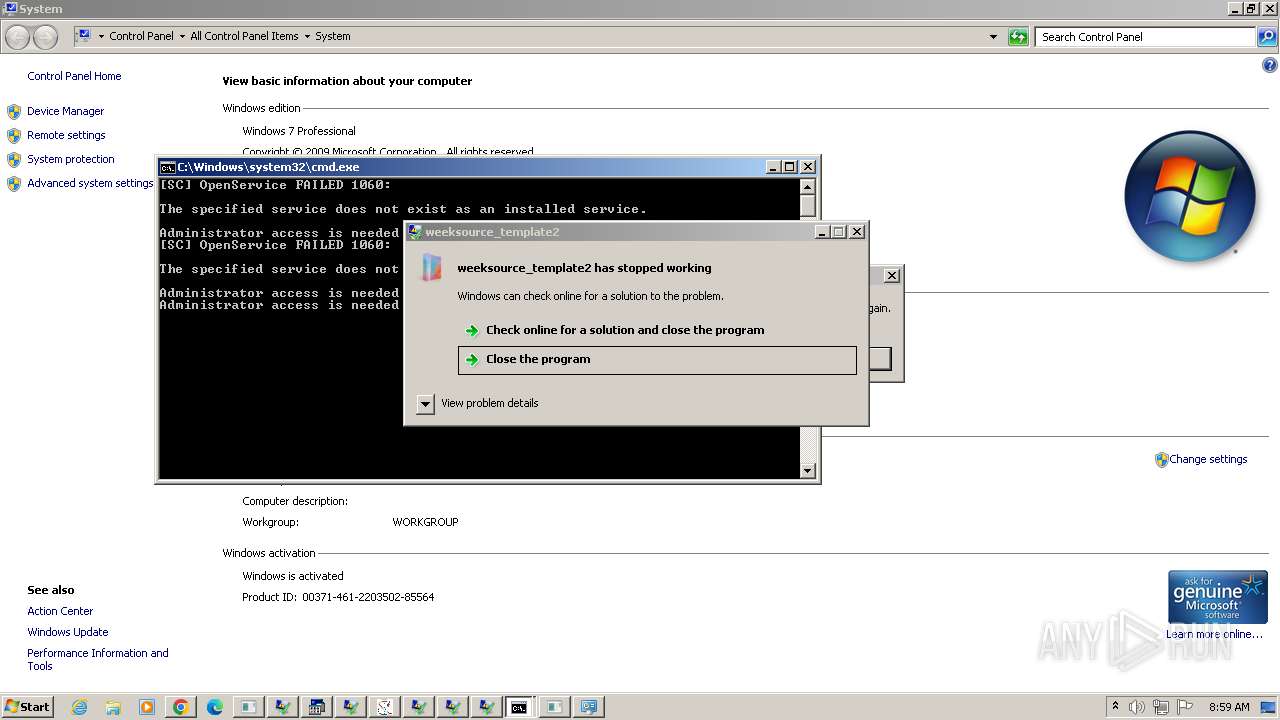Click the Windows logo image
This screenshot has height=720, width=1280.
(x=1189, y=196)
